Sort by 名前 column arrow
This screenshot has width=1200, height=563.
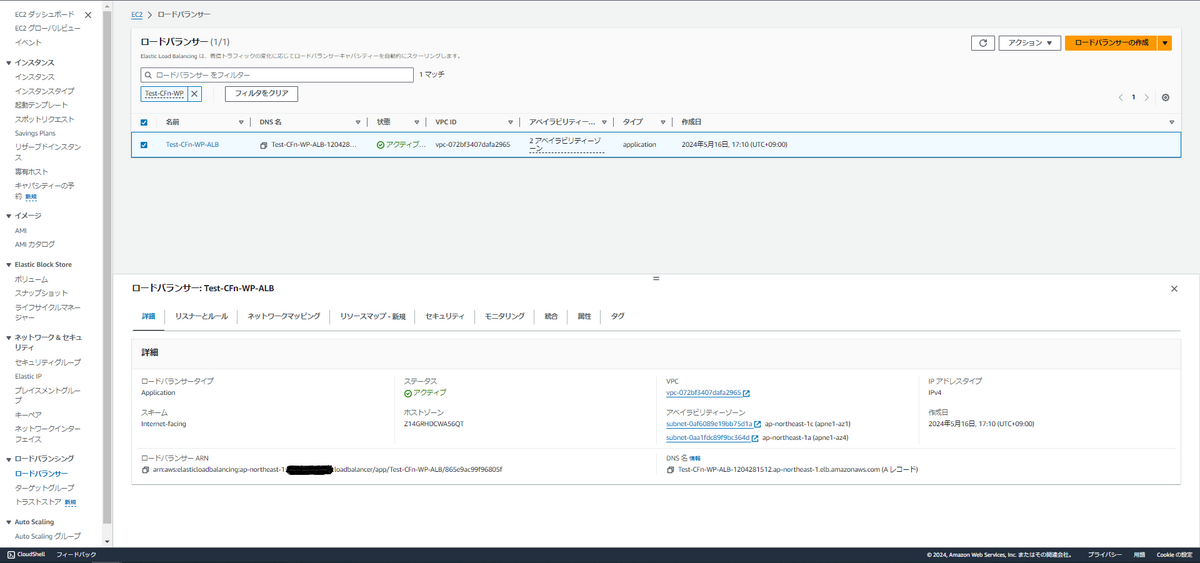point(241,122)
